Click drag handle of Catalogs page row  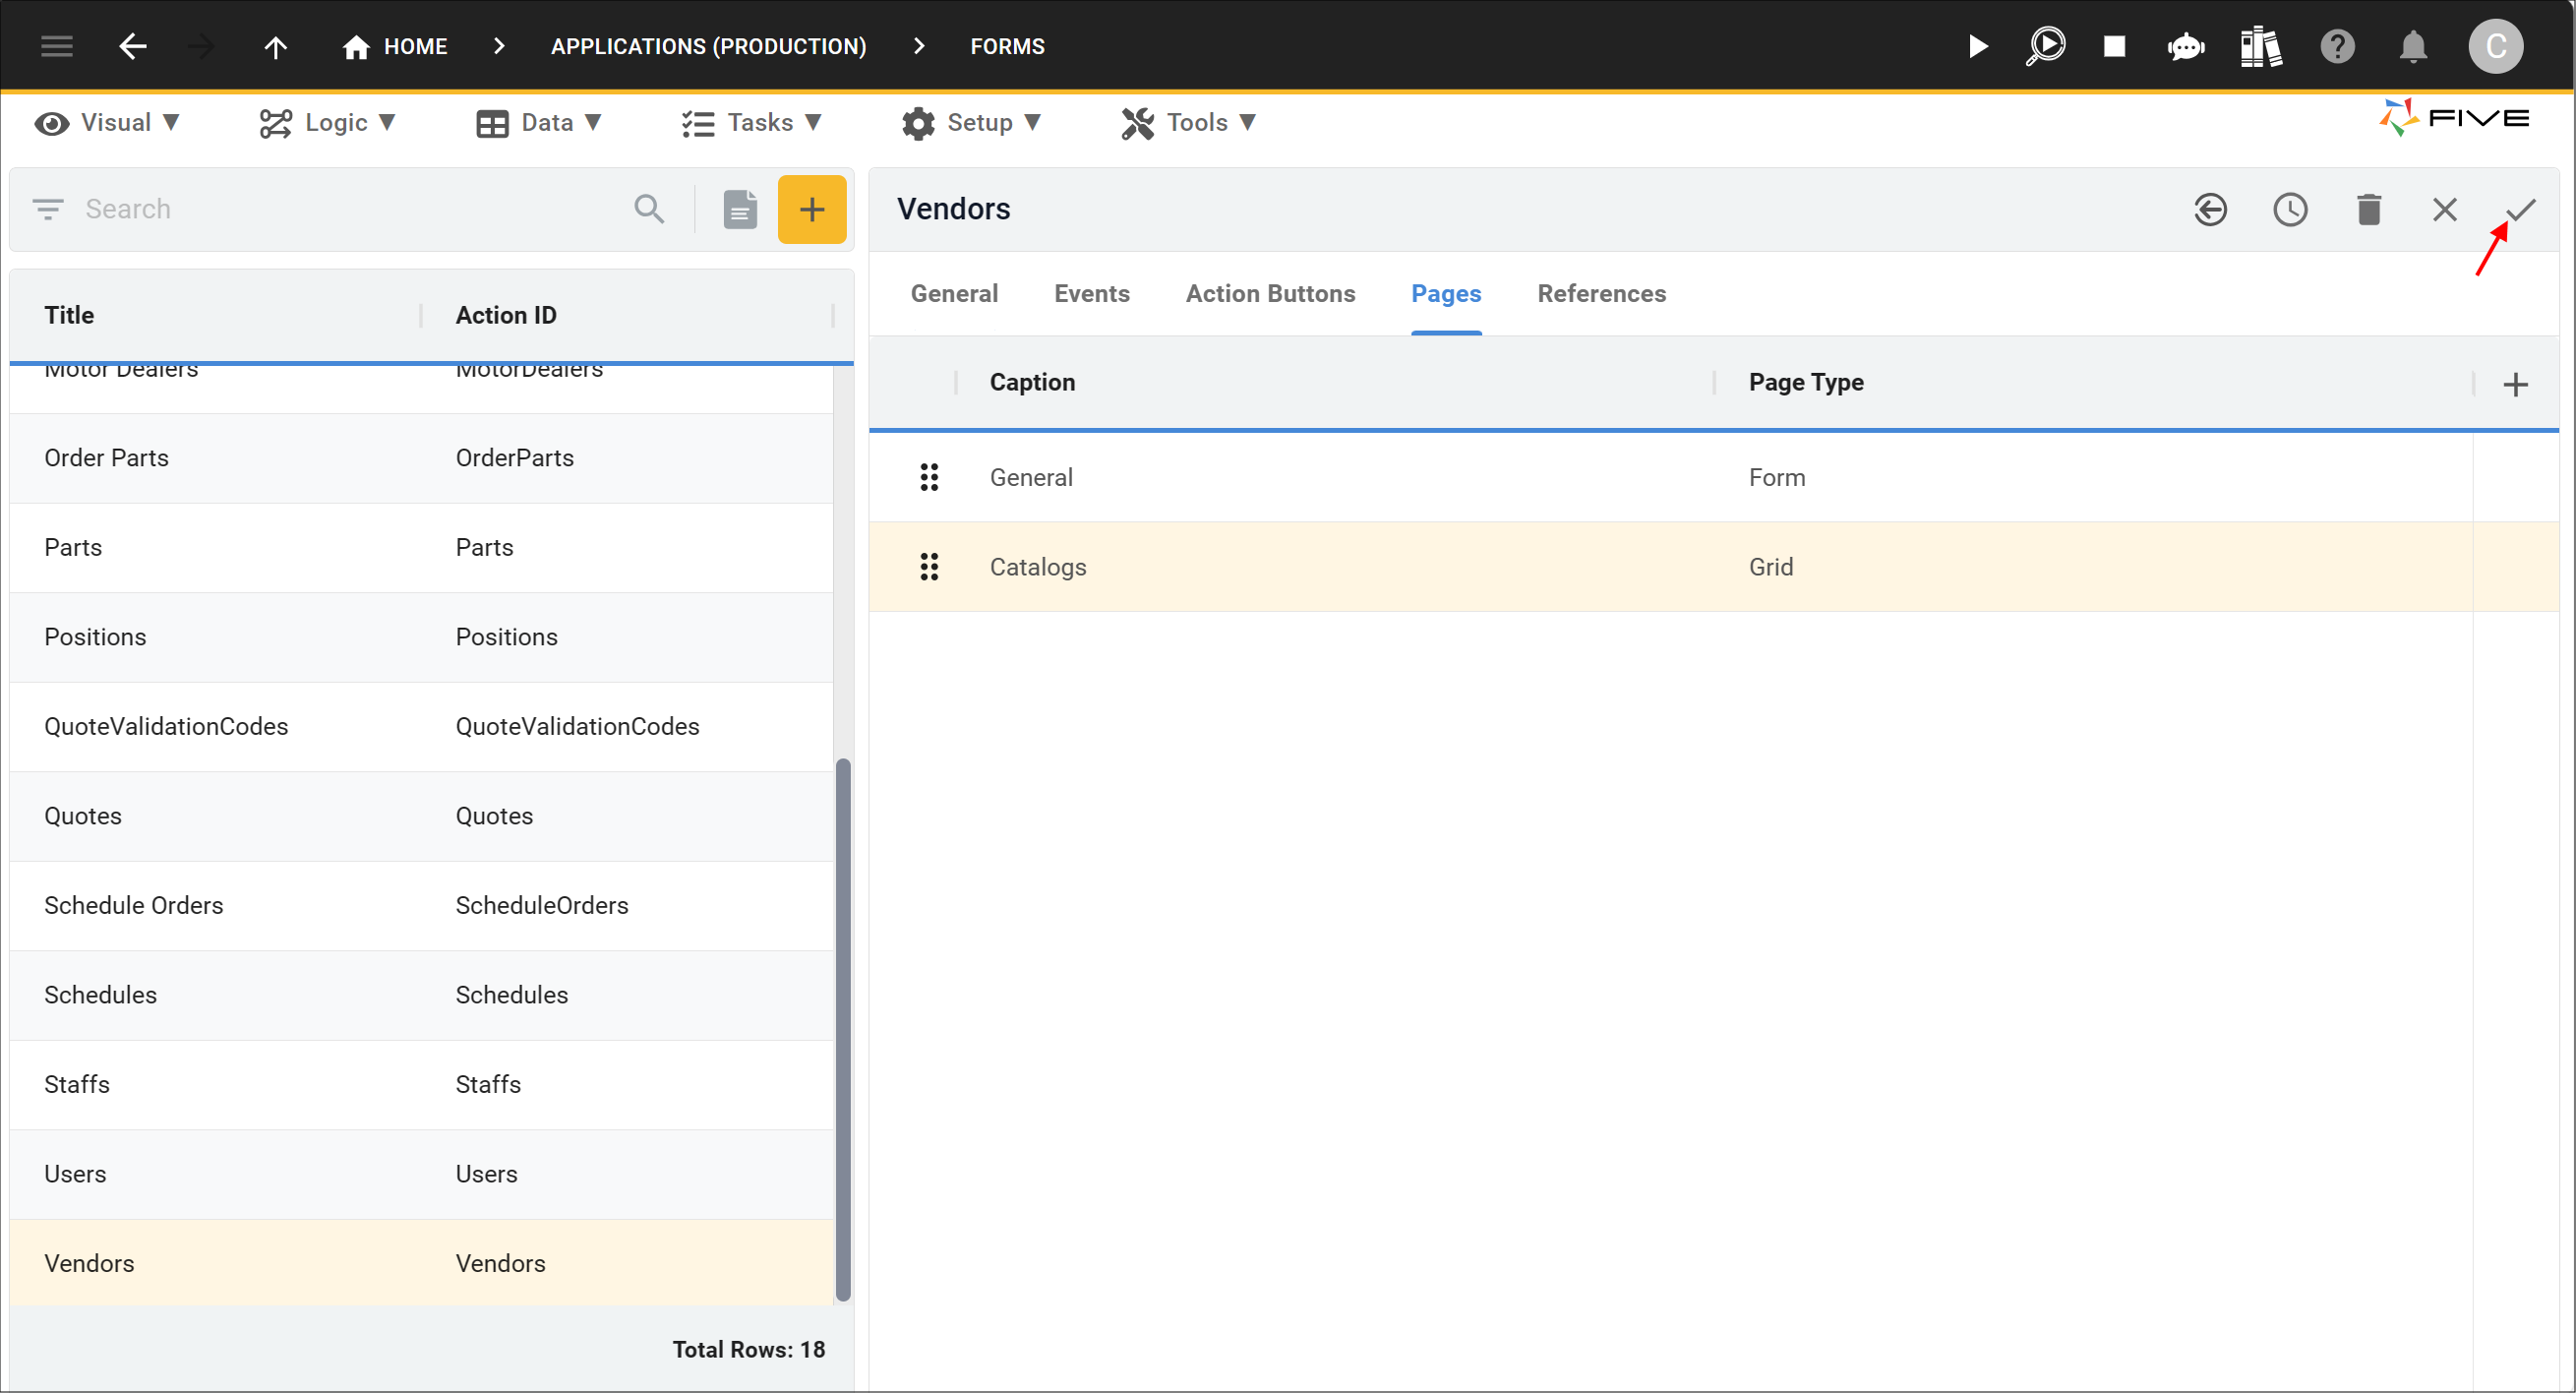(x=929, y=567)
